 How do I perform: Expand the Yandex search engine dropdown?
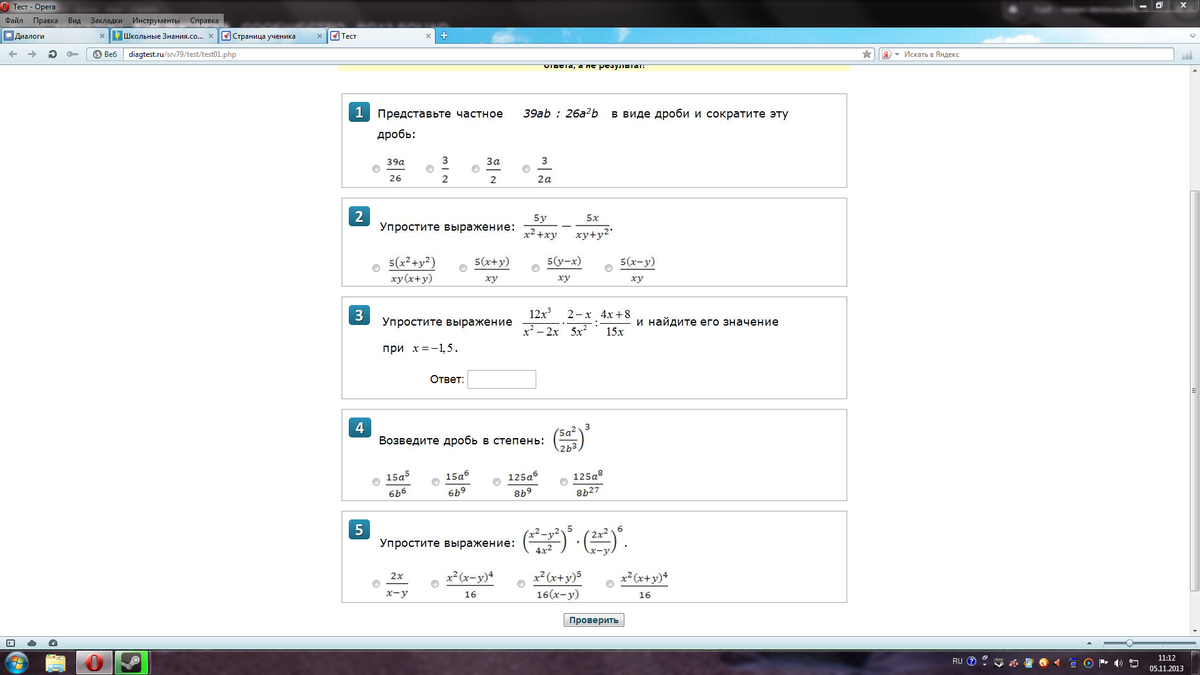tap(896, 54)
